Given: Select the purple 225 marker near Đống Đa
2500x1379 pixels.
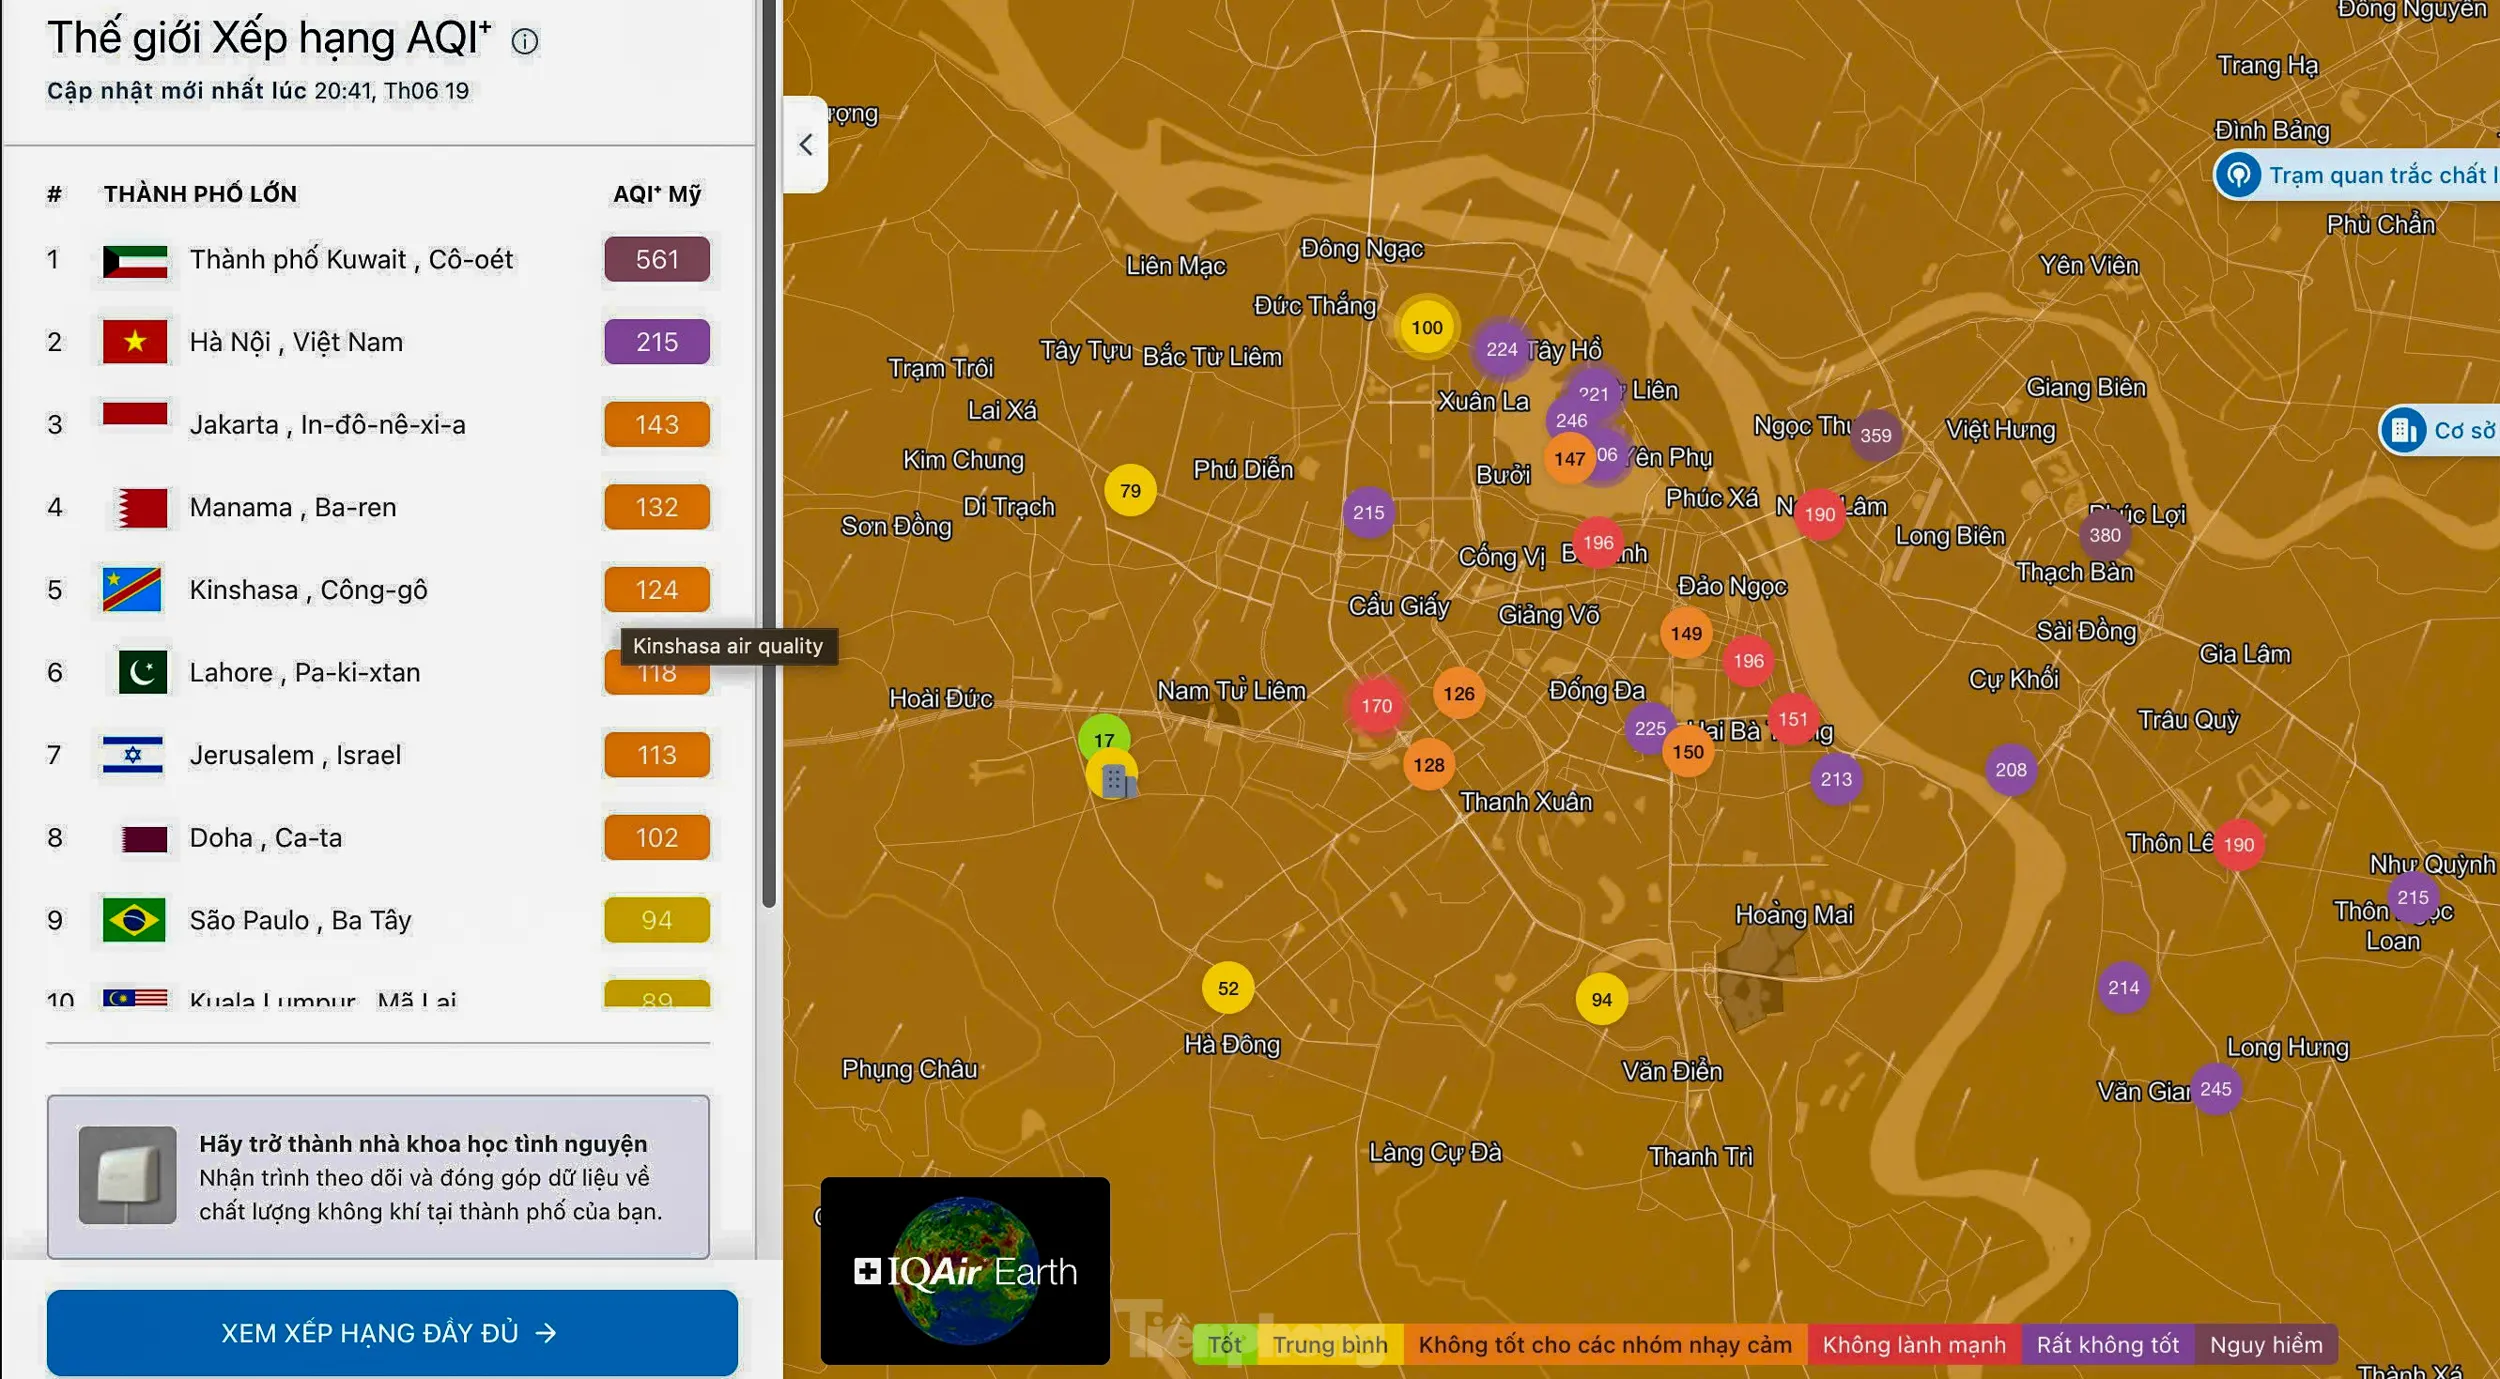Looking at the screenshot, I should 1650,728.
